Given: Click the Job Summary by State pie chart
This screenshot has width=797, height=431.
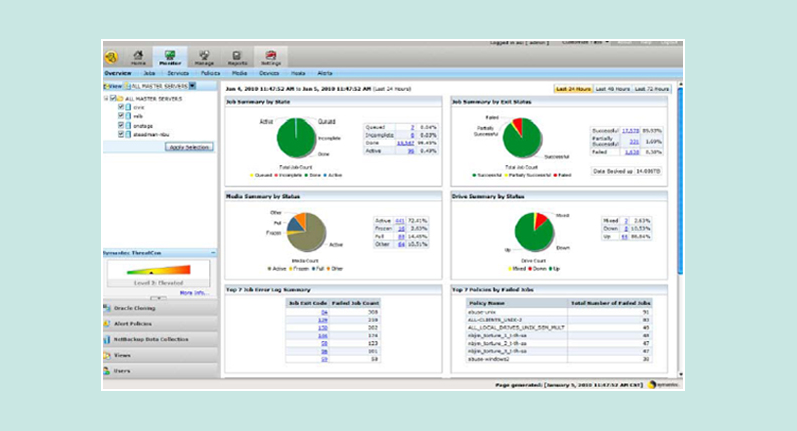Looking at the screenshot, I should tap(296, 138).
